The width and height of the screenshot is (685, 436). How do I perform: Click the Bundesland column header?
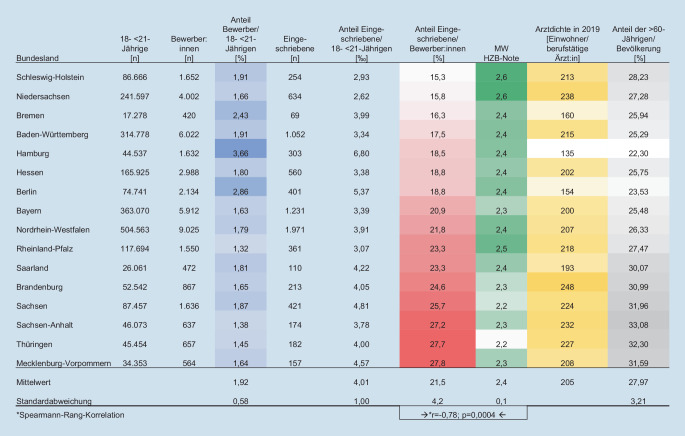(x=37, y=58)
